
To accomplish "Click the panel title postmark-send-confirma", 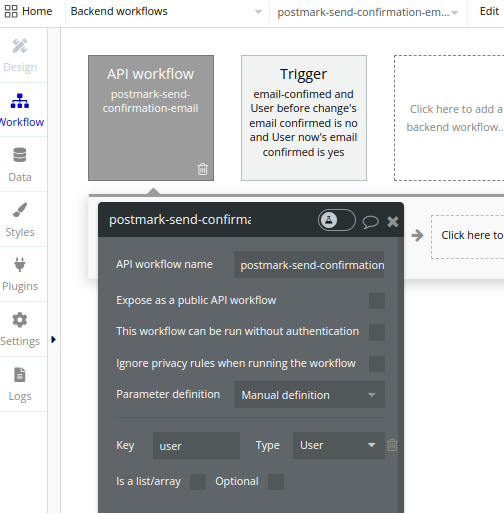I will tap(180, 220).
